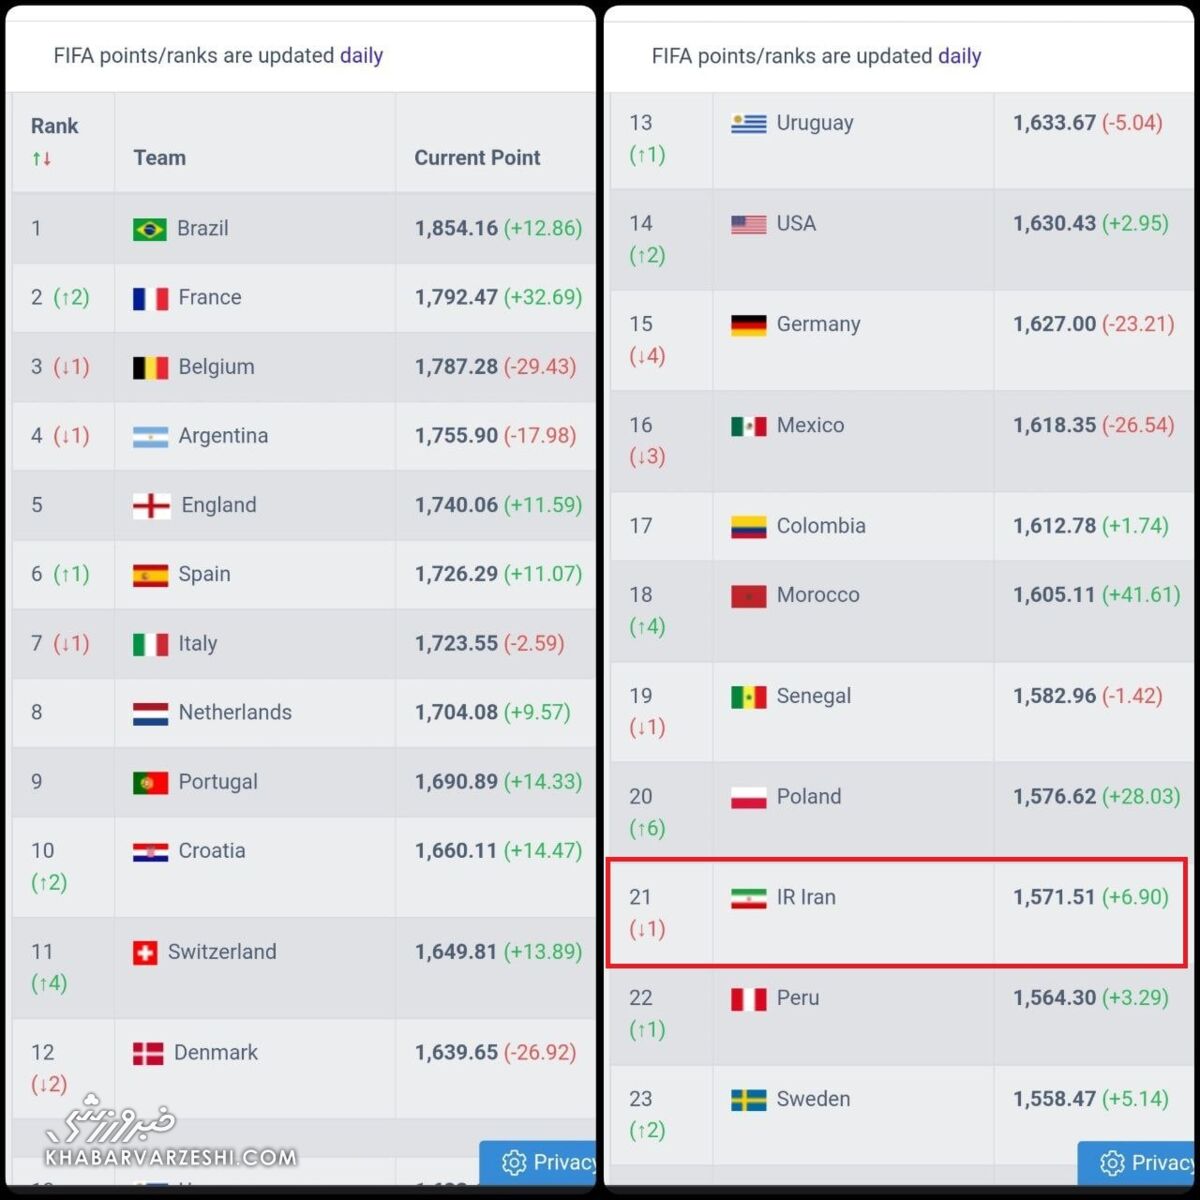Select the Argentina flag icon
The width and height of the screenshot is (1200, 1200).
[x=150, y=436]
